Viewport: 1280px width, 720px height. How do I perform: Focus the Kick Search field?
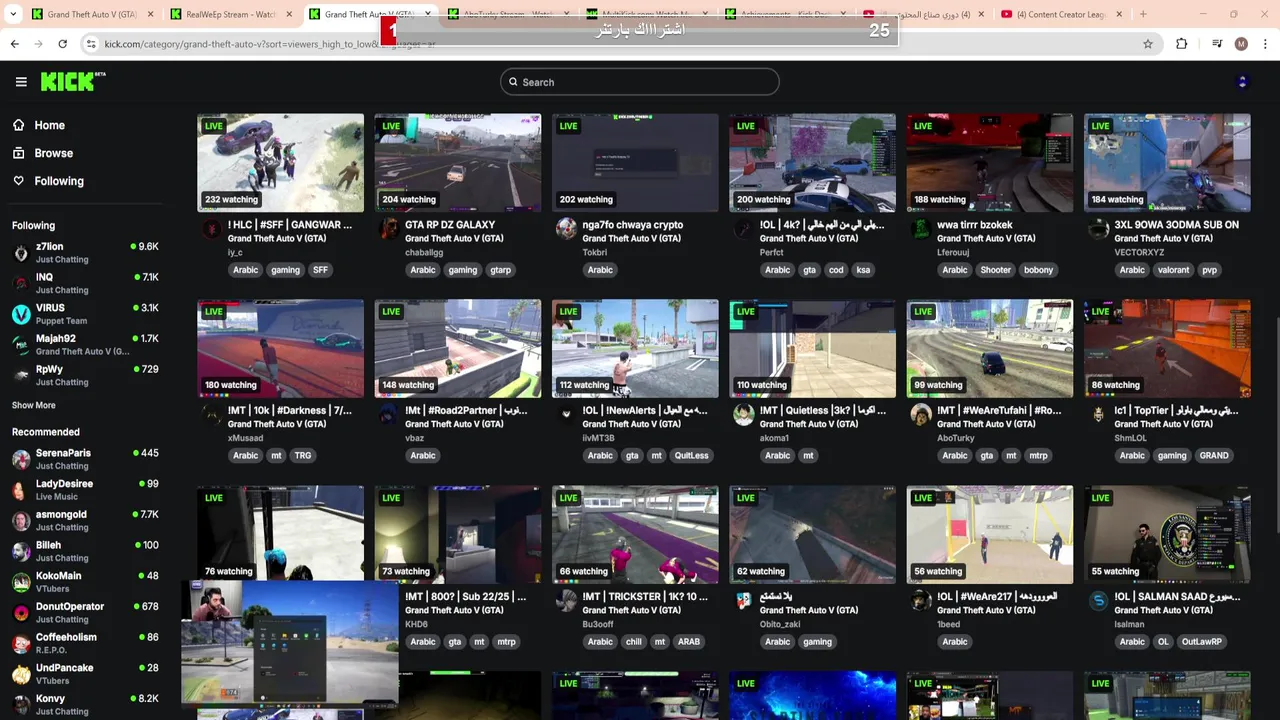(x=640, y=82)
